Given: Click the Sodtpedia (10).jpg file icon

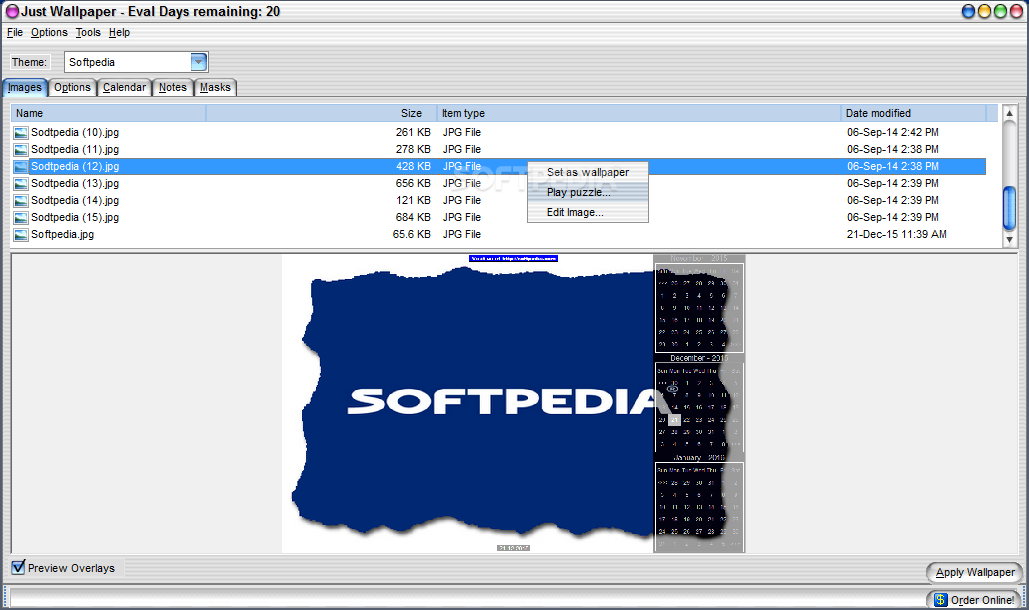Looking at the screenshot, I should point(21,132).
